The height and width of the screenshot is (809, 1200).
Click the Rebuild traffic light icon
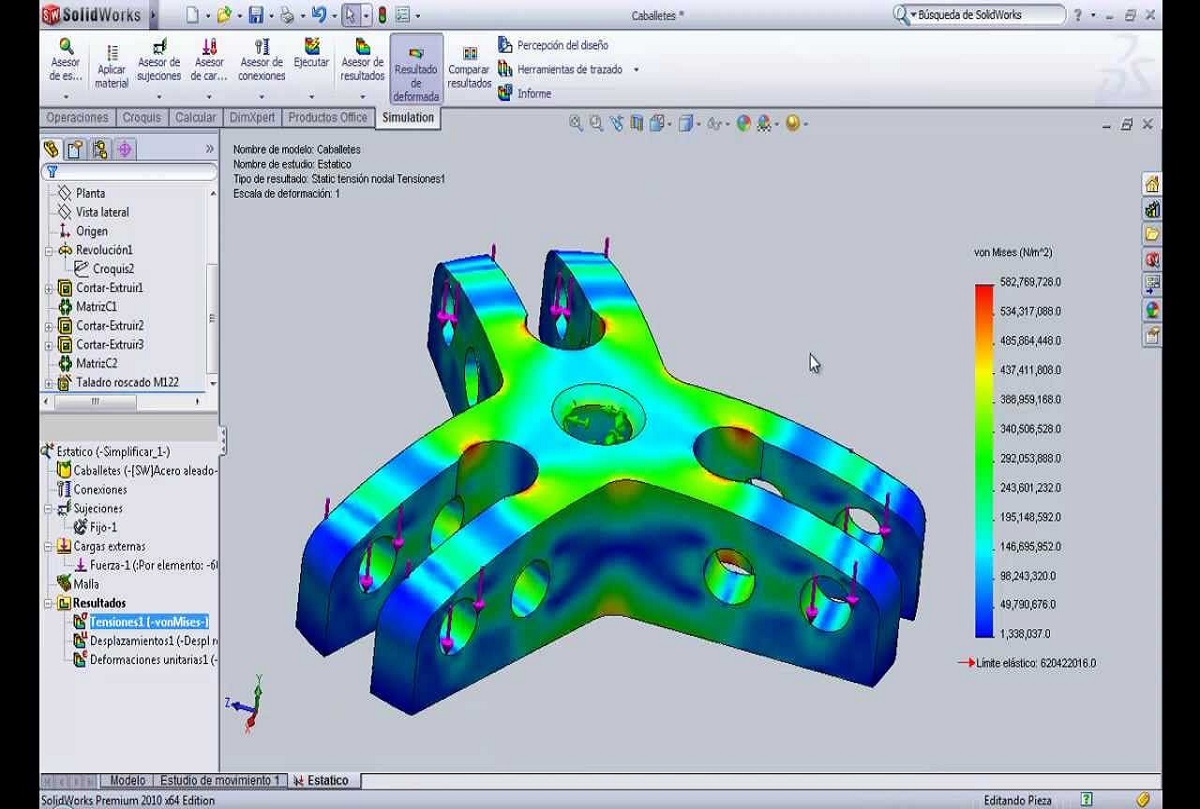382,15
